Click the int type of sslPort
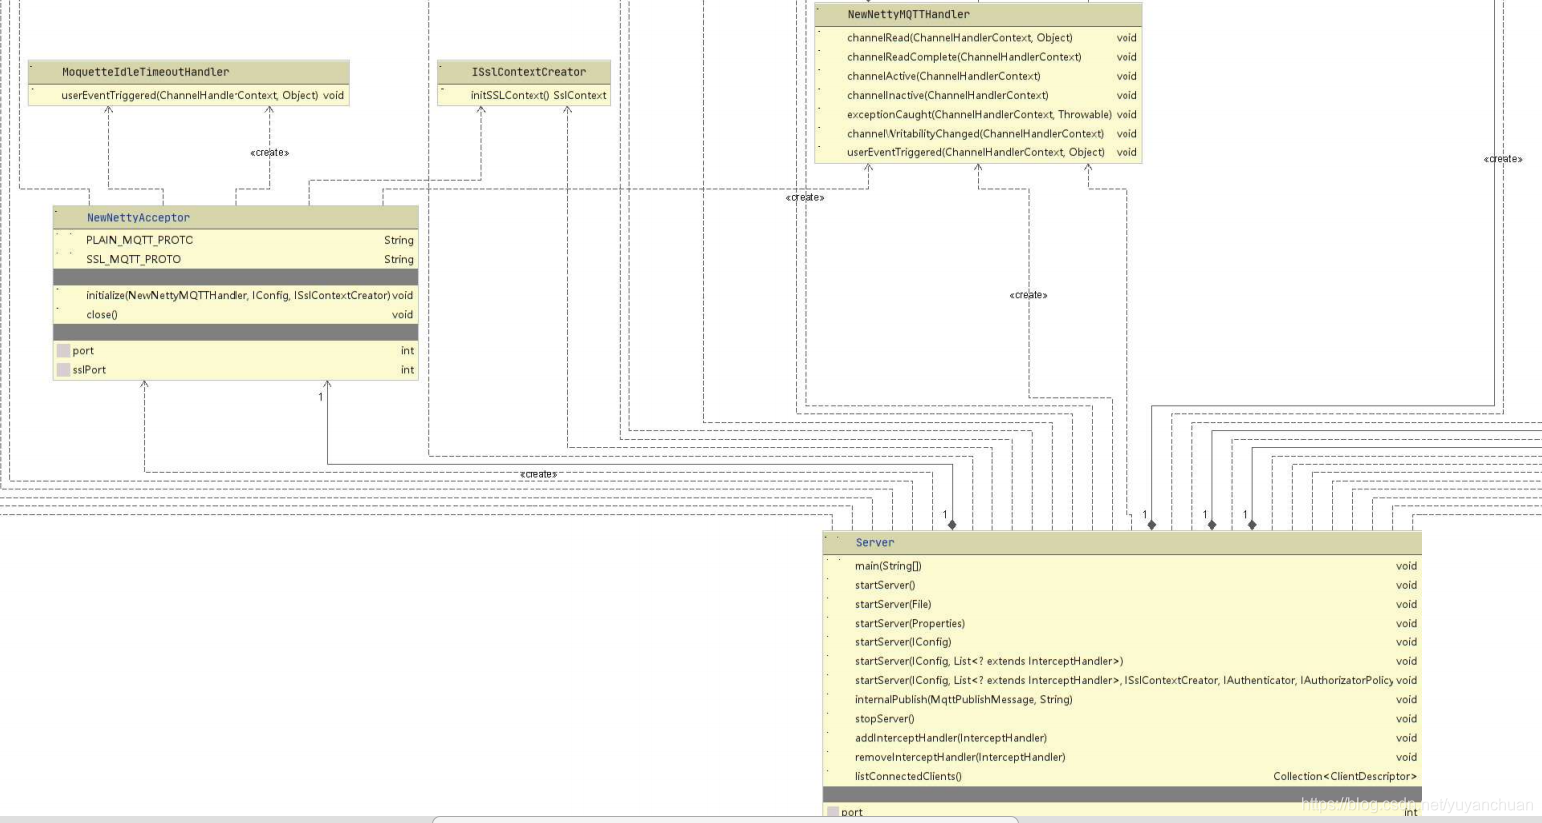 pos(407,370)
